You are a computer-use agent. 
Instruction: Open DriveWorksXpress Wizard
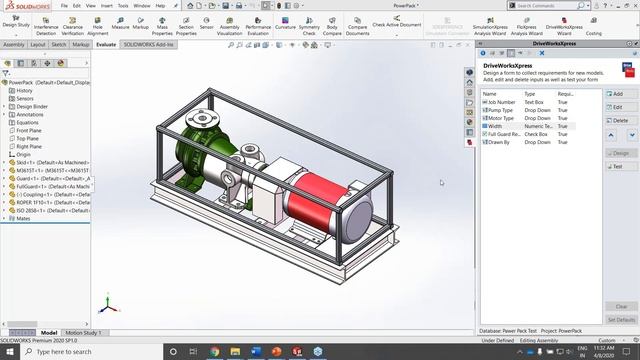(564, 26)
